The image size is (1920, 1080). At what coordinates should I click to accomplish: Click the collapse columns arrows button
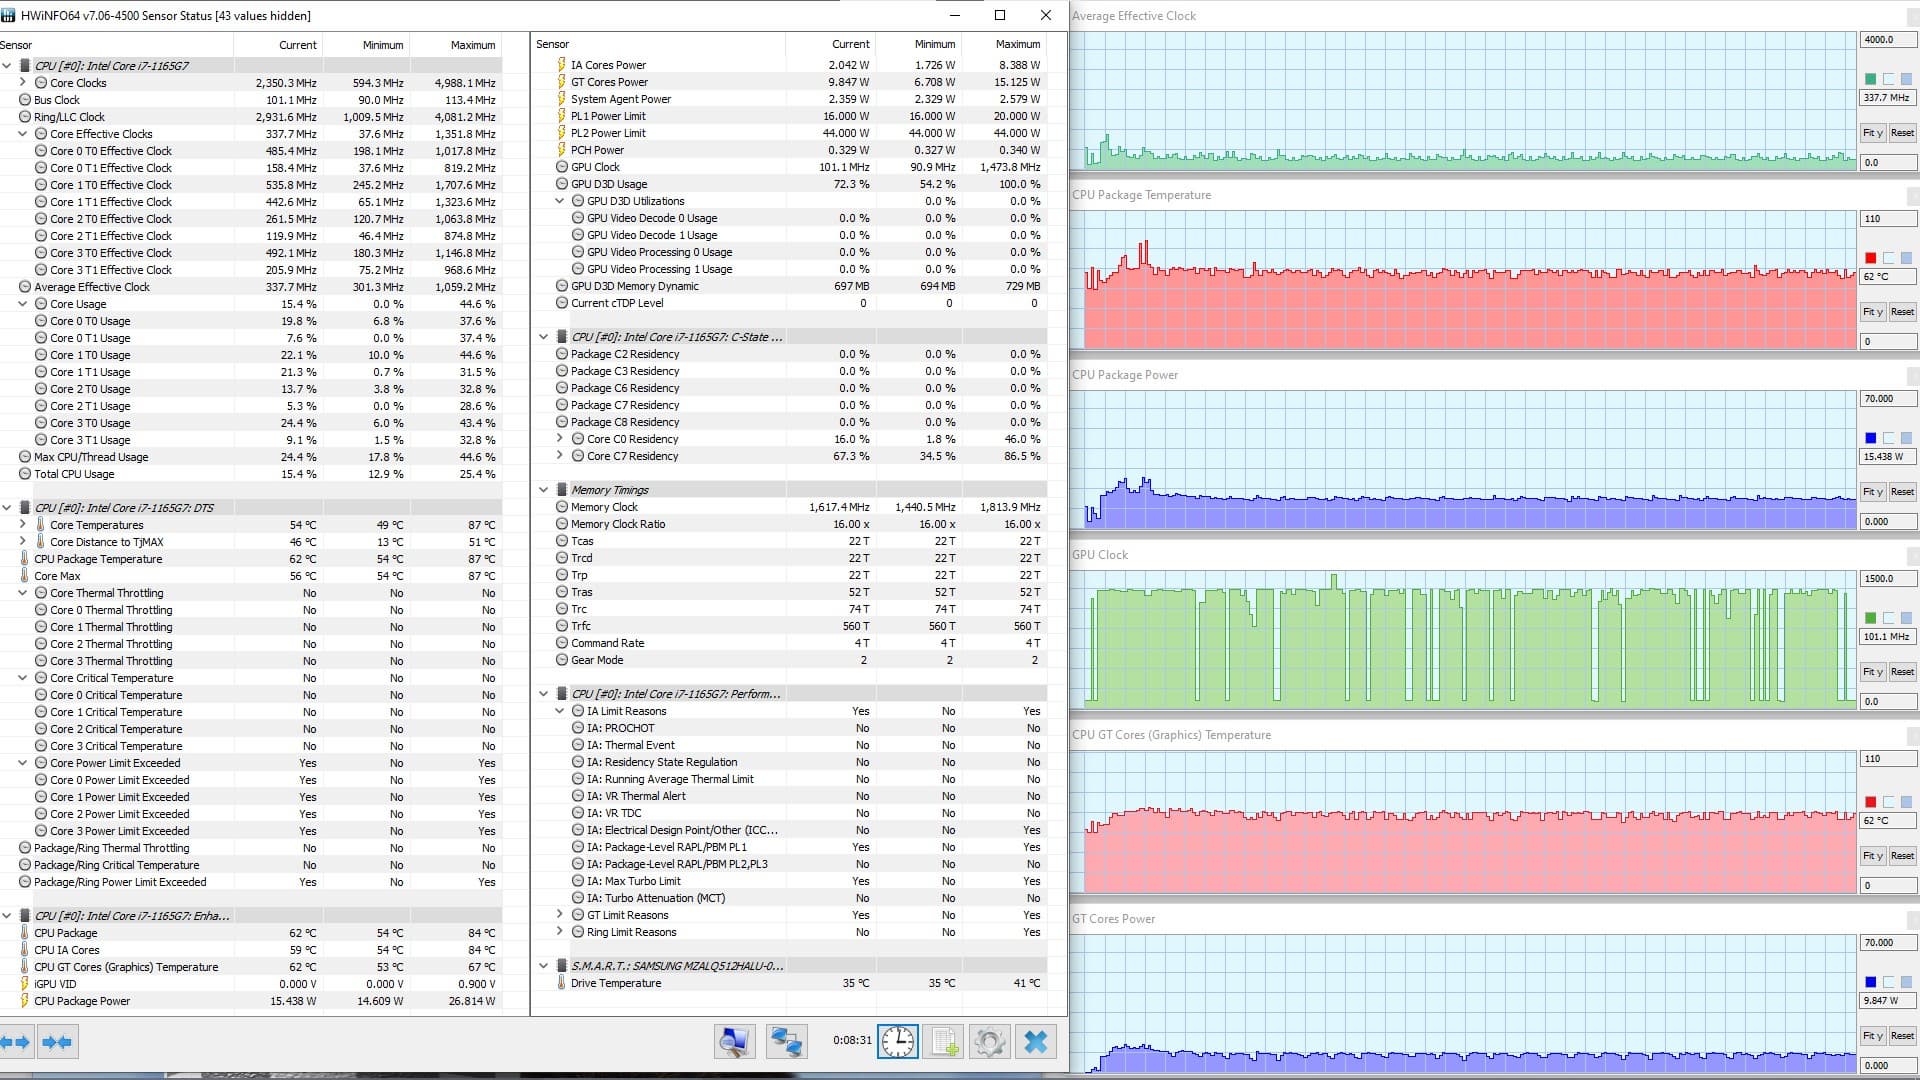tap(57, 1042)
